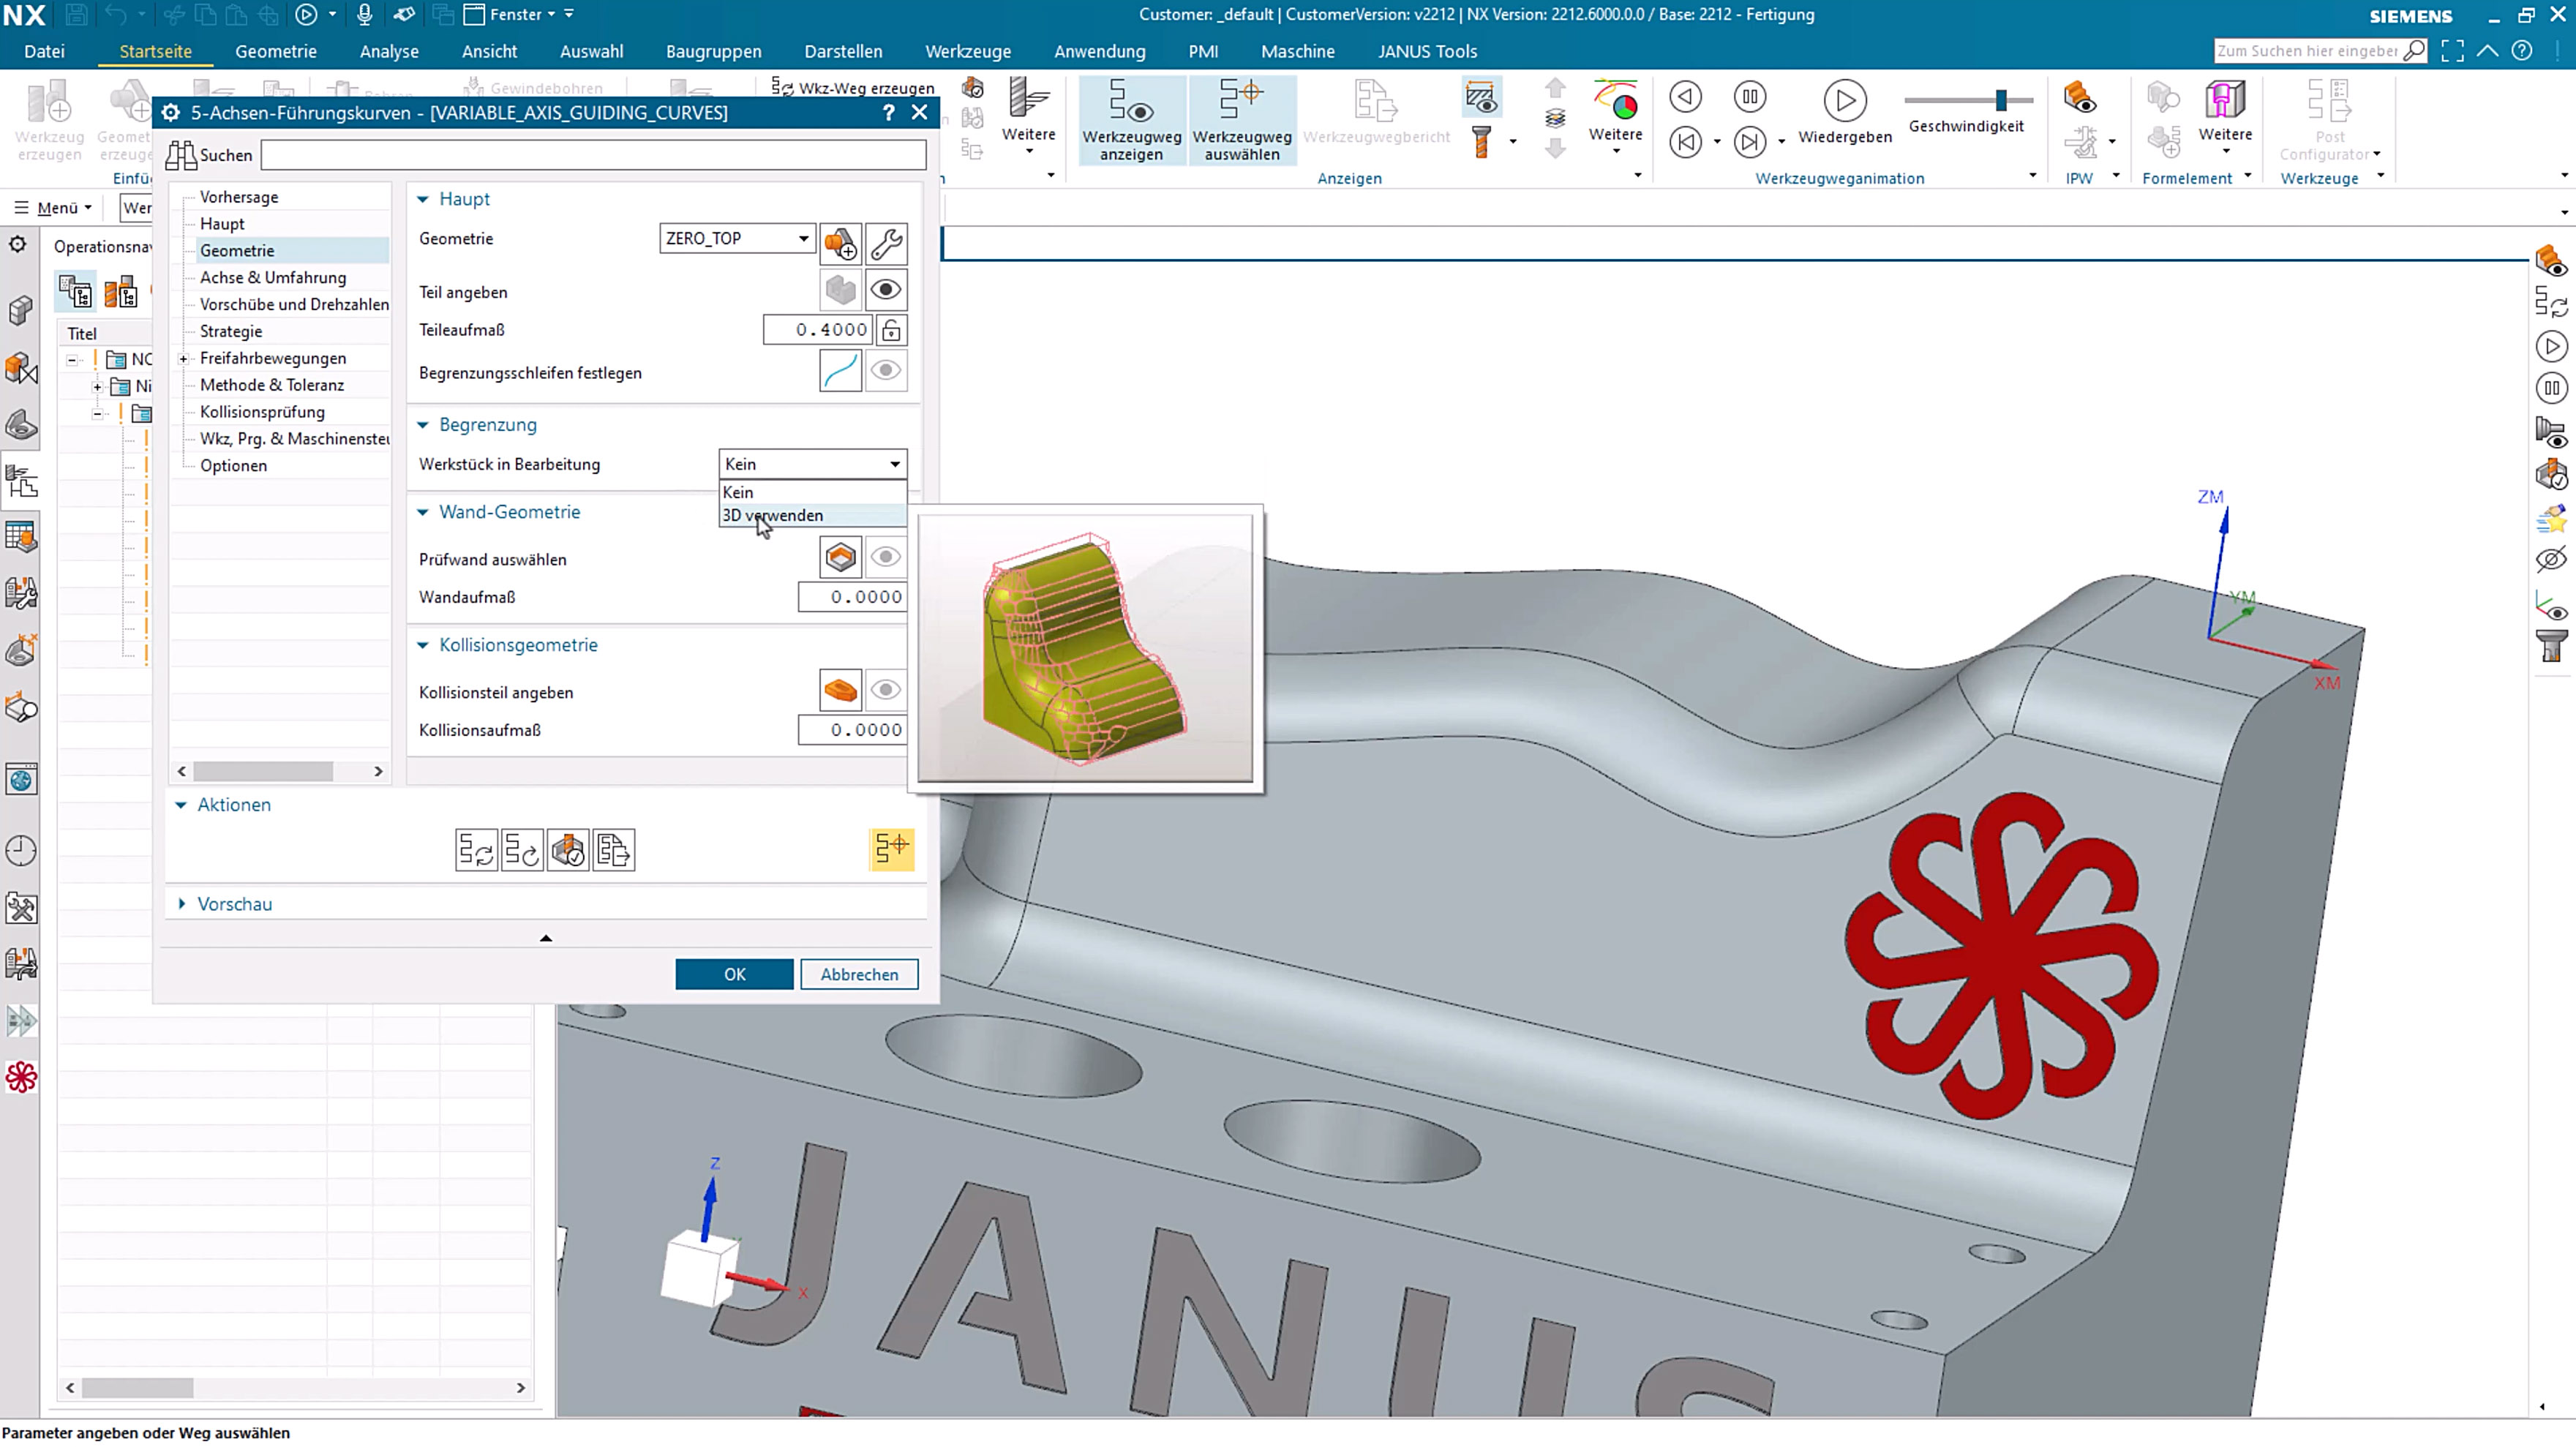The image size is (2576, 1447).
Task: Click the wrench edit geometry icon
Action: (x=886, y=243)
